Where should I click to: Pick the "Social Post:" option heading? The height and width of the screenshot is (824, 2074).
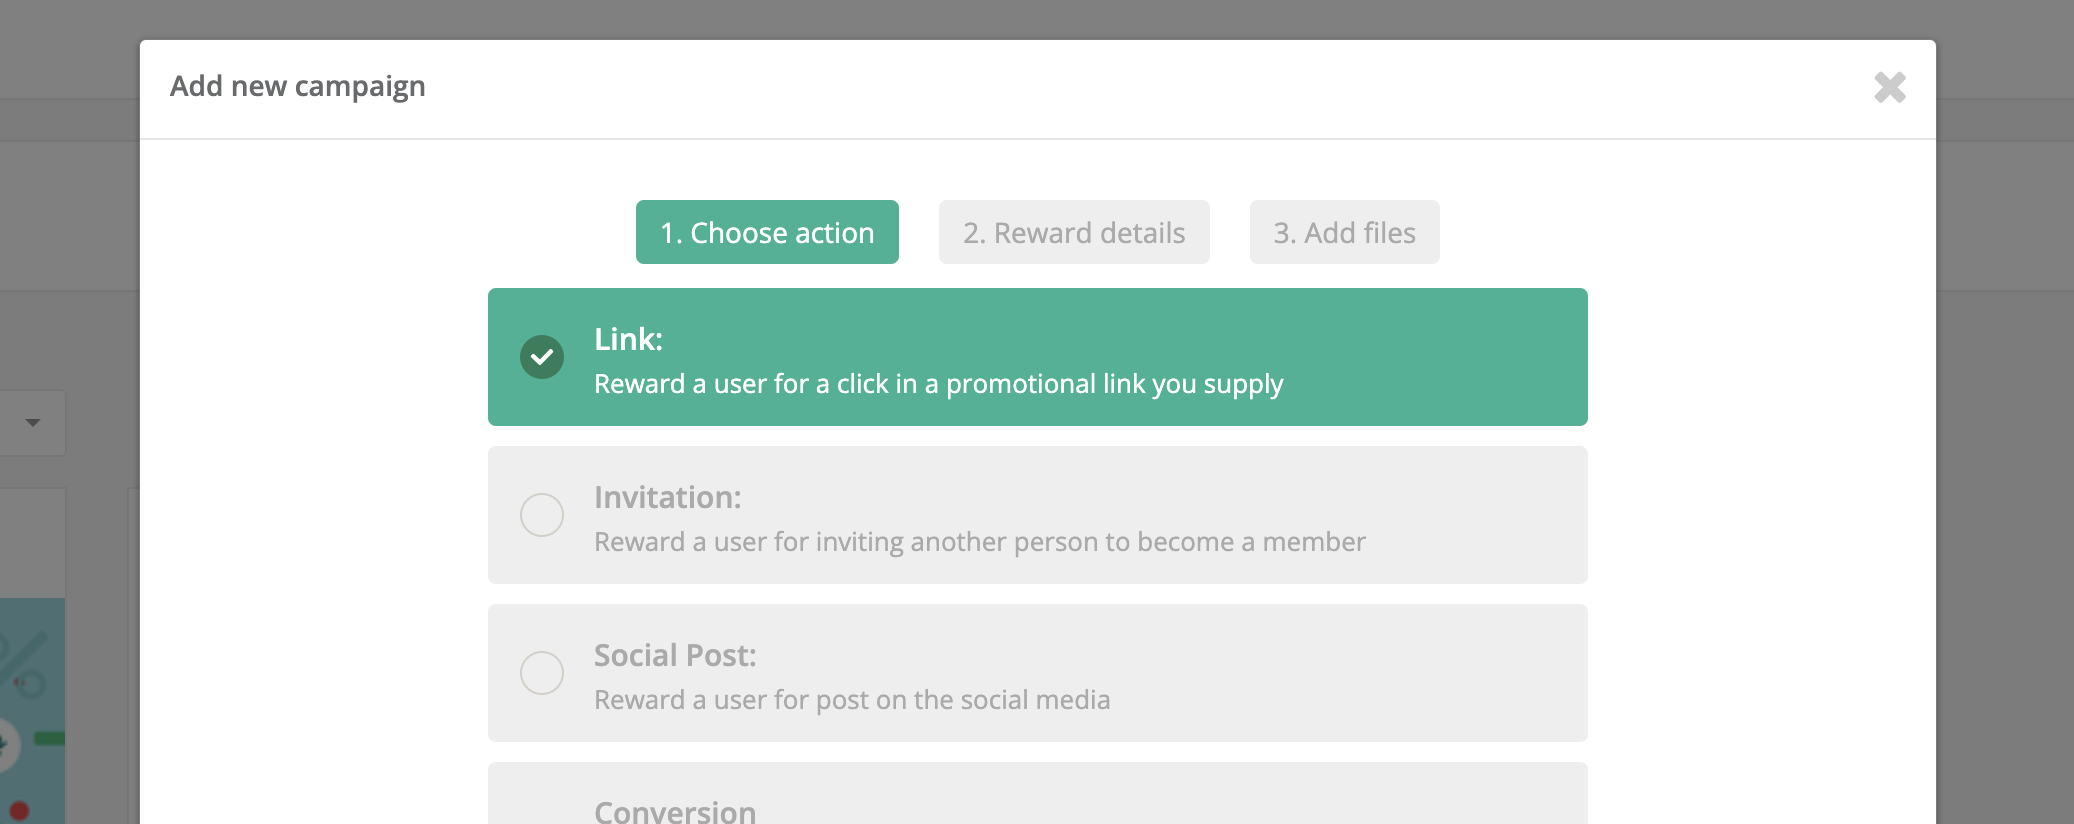pyautogui.click(x=675, y=655)
